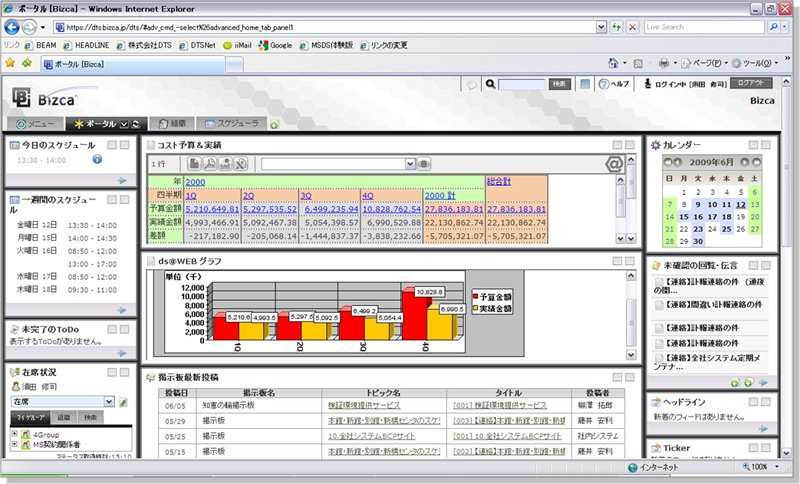Click the 予算金額 red legend swatch
The image size is (800, 484).
476,297
